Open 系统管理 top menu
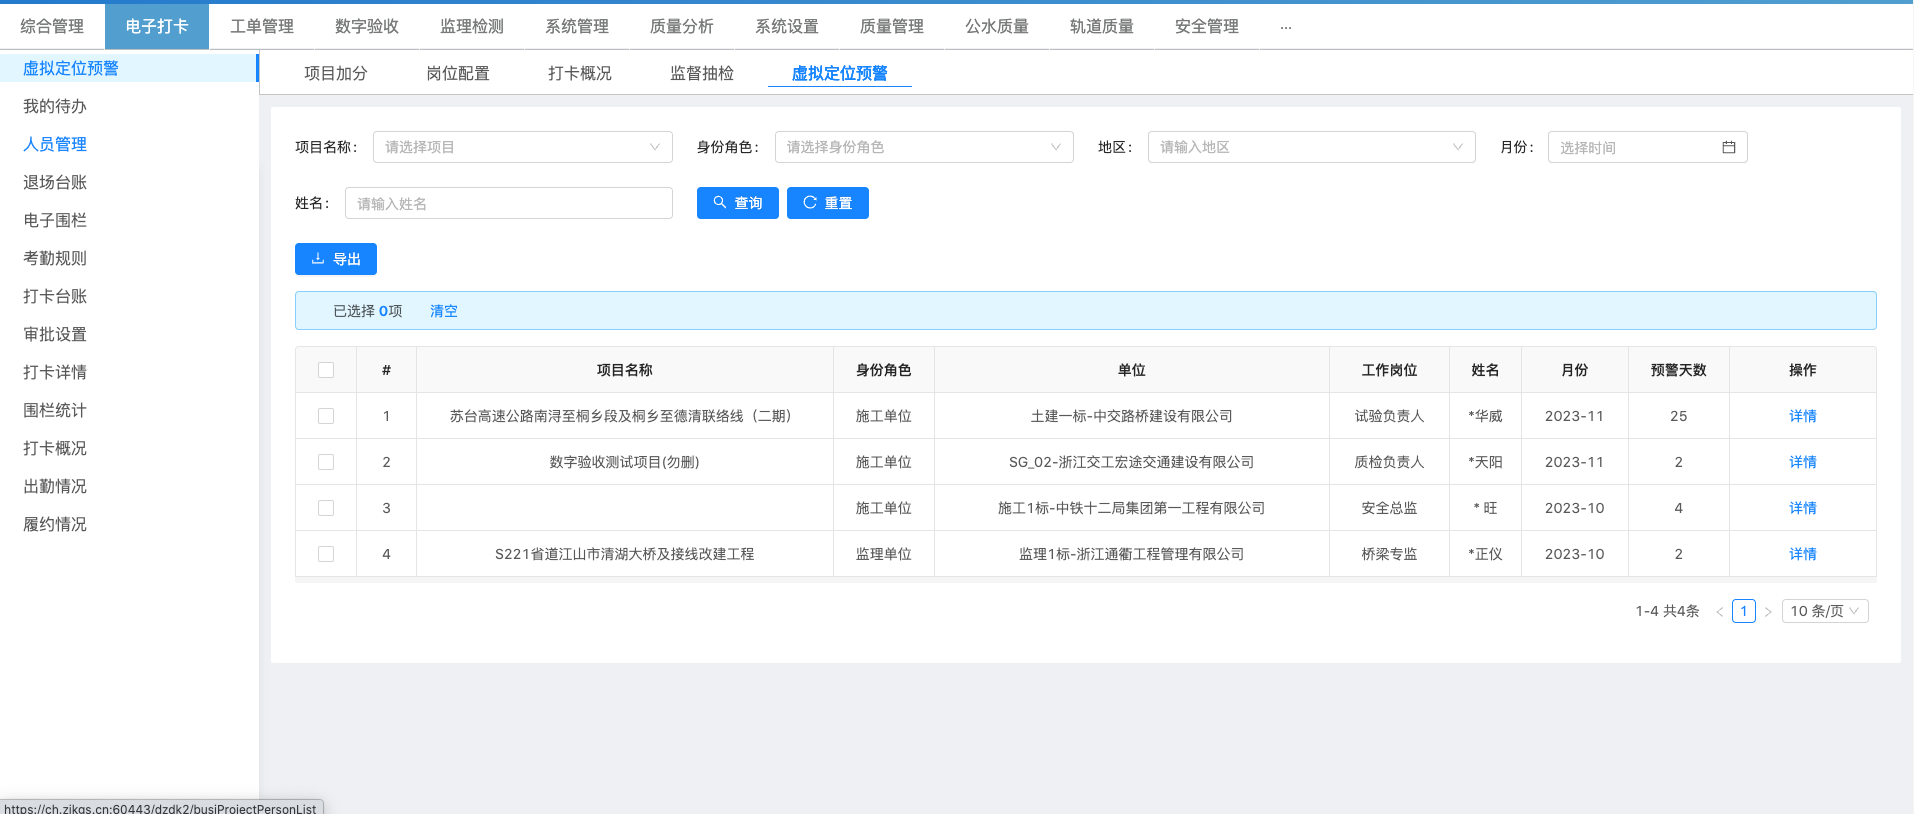The width and height of the screenshot is (1914, 814). coord(577,27)
